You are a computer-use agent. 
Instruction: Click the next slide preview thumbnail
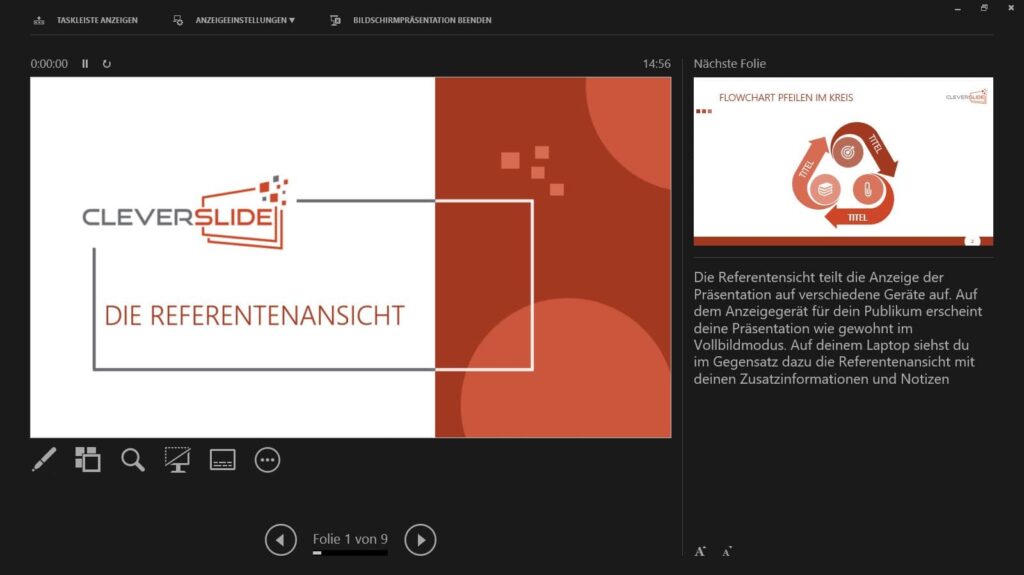coord(843,161)
